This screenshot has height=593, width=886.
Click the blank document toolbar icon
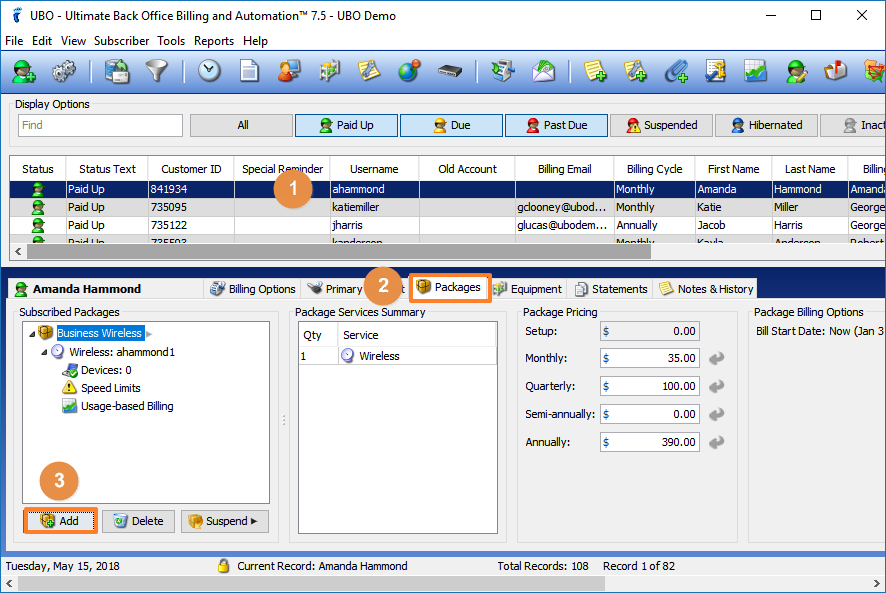(x=249, y=72)
